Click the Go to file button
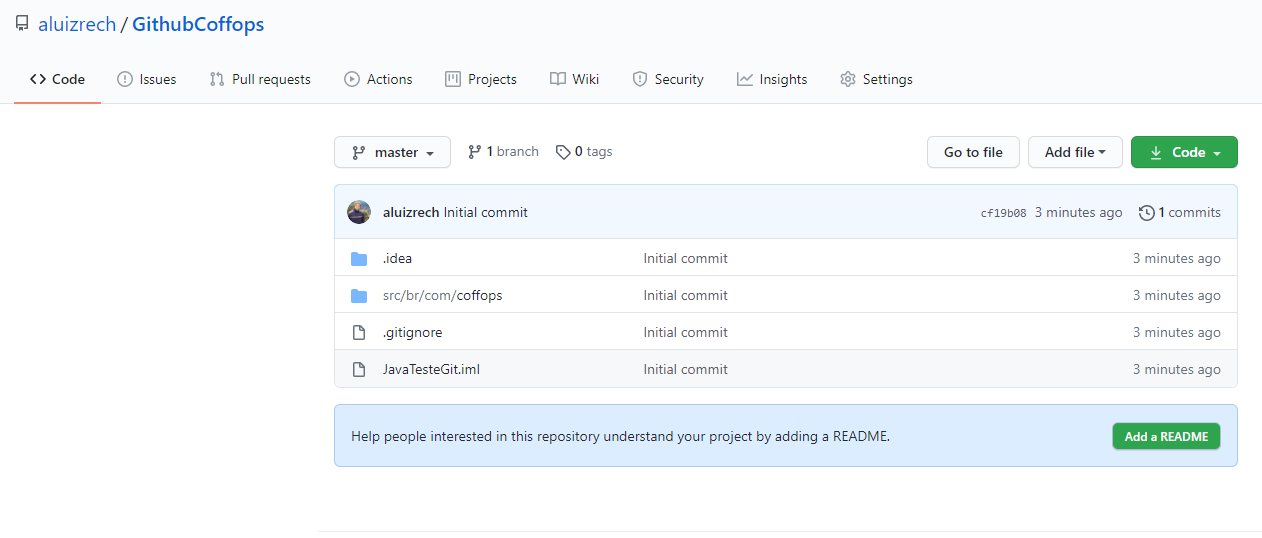1262x538 pixels. point(973,152)
